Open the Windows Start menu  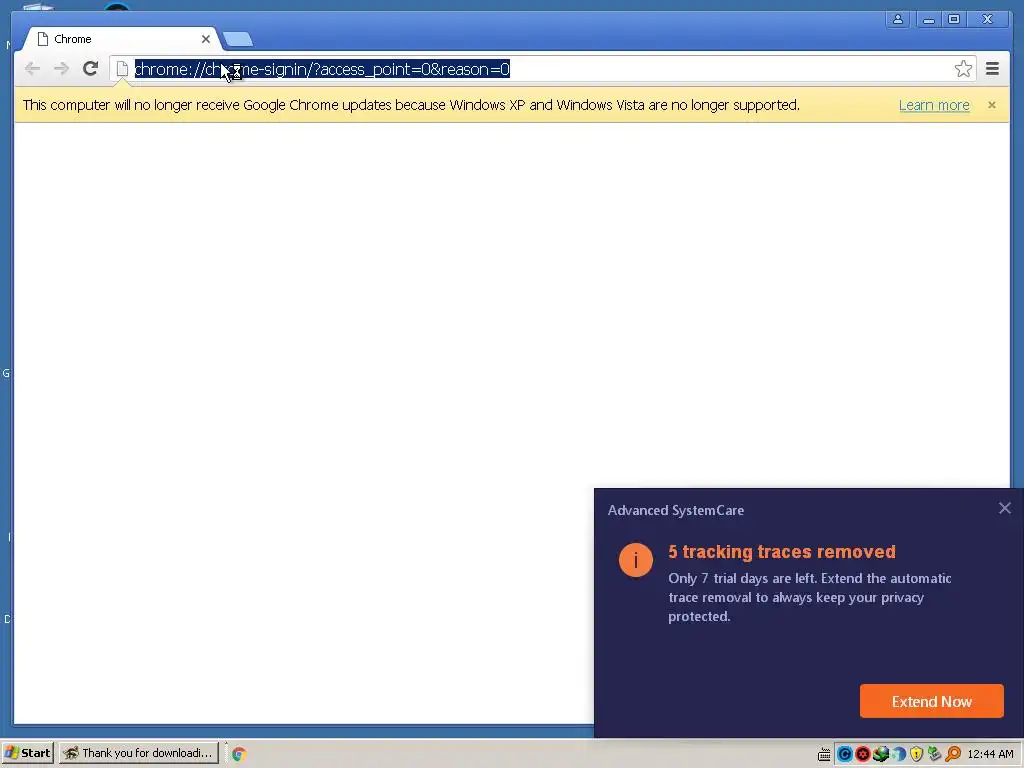(x=27, y=753)
